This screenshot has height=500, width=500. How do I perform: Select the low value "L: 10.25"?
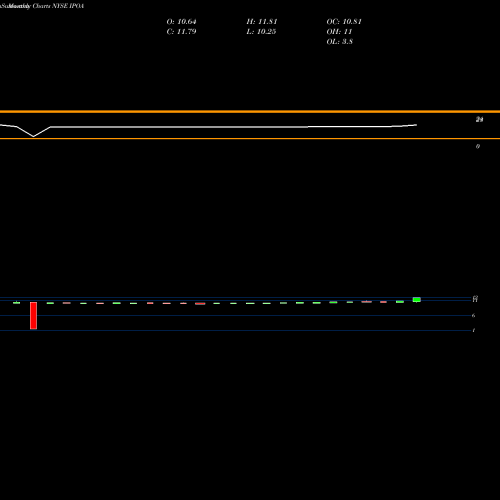[x=261, y=31]
